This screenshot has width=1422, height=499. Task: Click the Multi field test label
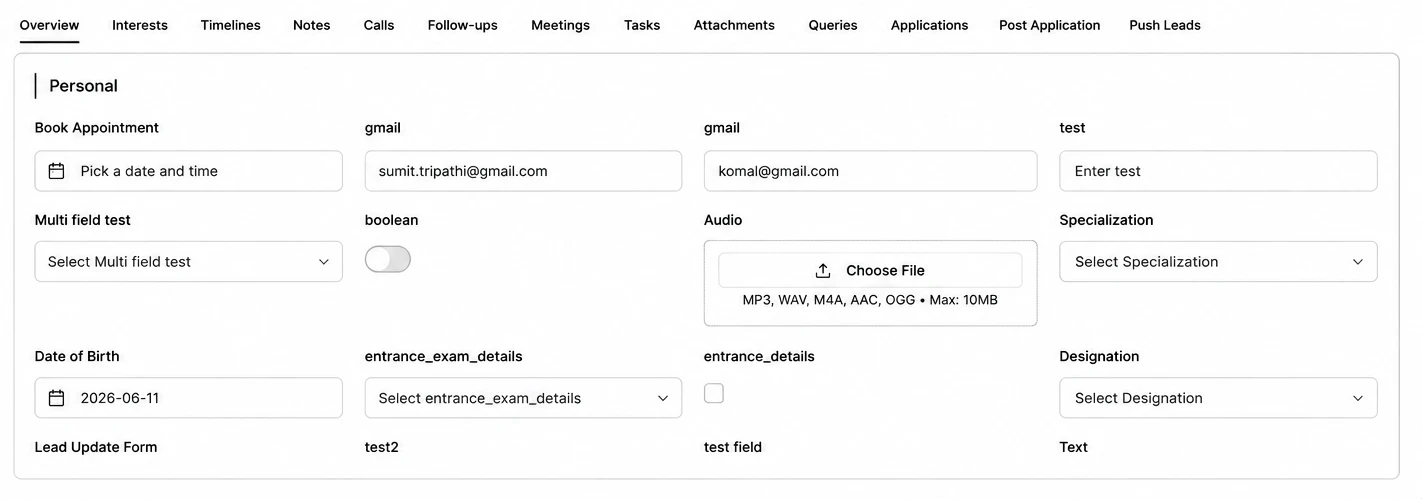(83, 220)
